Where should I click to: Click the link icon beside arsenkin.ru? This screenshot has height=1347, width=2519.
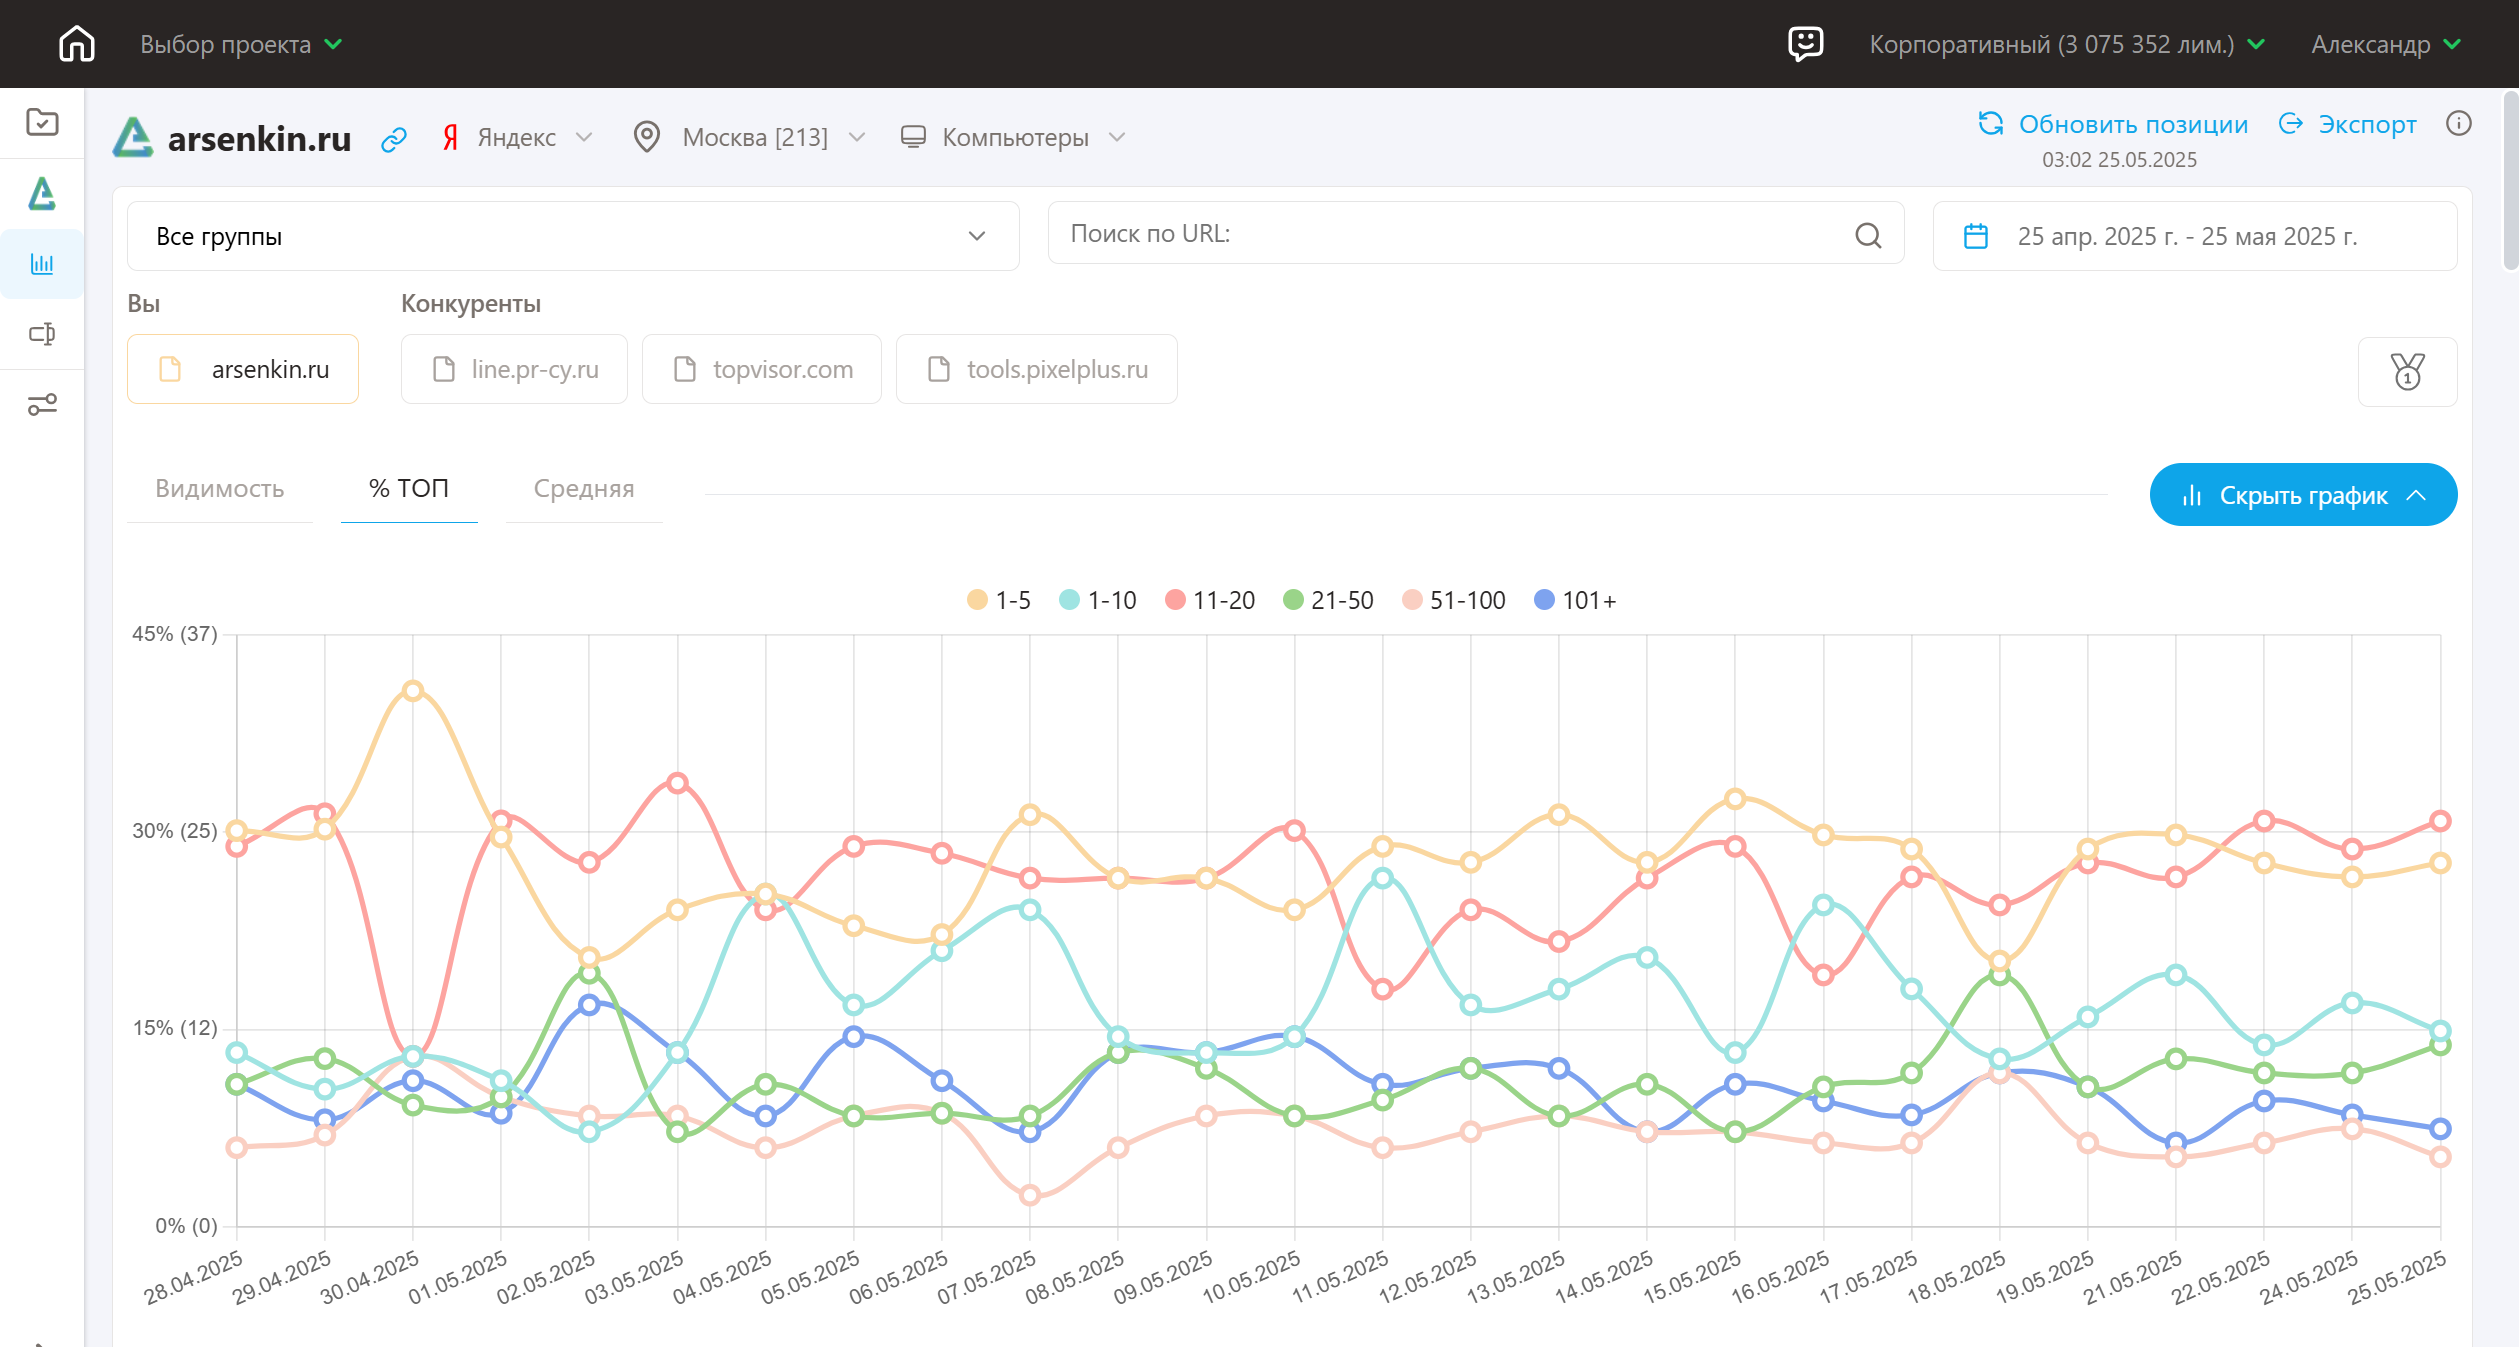(x=394, y=139)
